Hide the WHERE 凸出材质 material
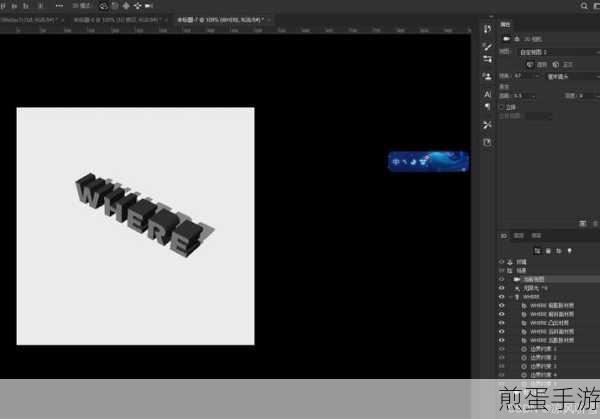Screen dimensions: 600x419 (x=501, y=323)
